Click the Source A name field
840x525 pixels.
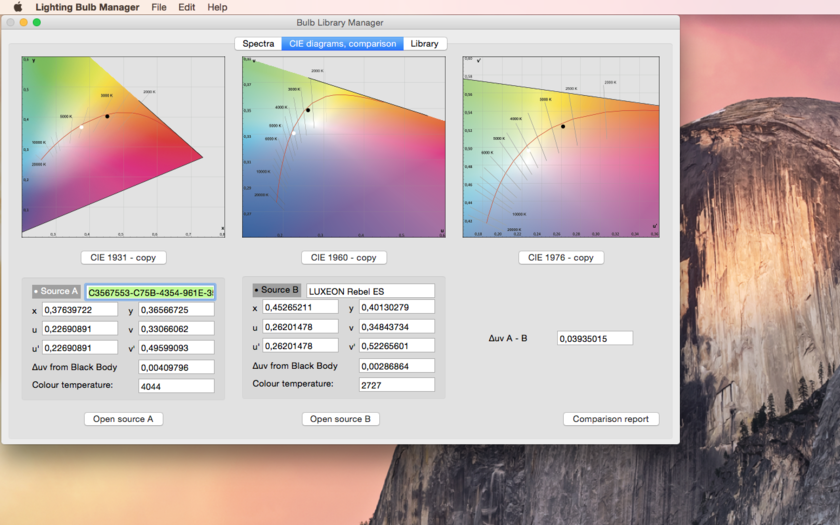click(150, 292)
